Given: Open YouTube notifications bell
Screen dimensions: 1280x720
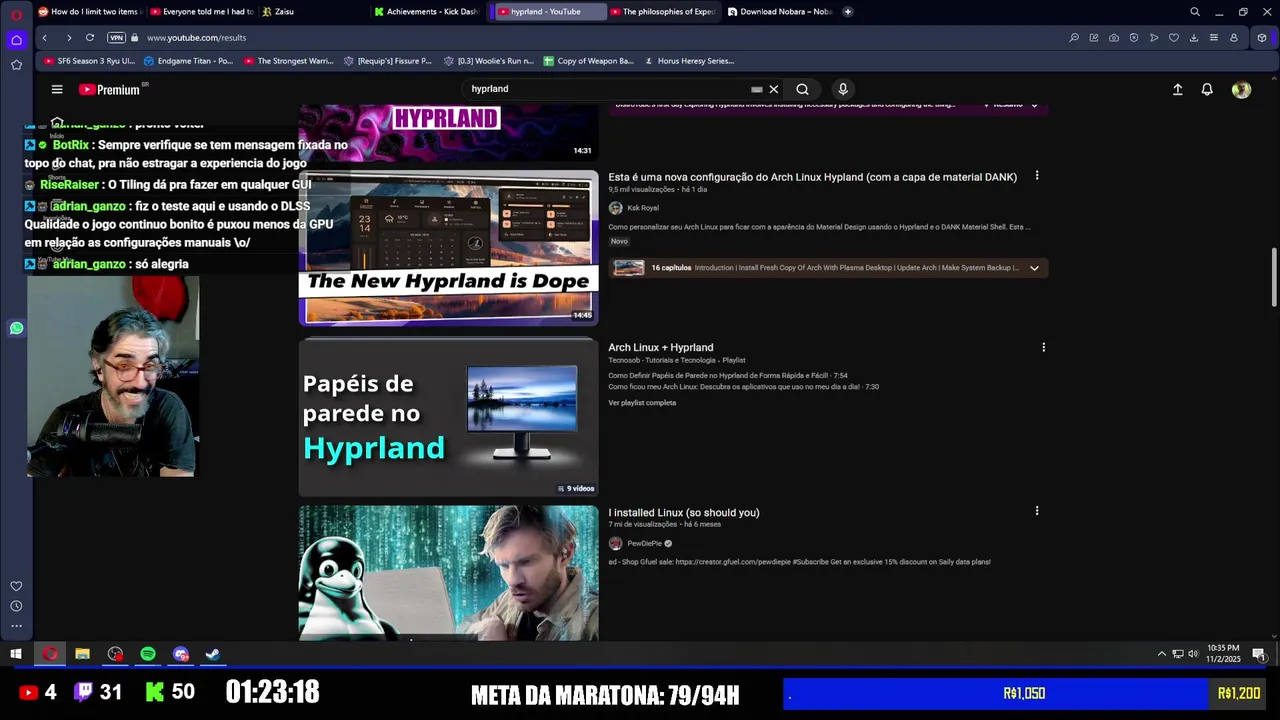Looking at the screenshot, I should click(1207, 89).
